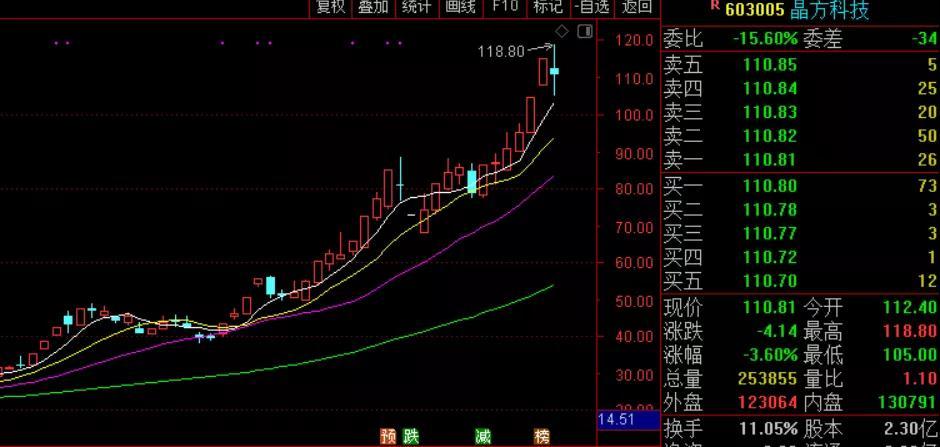Select 卖一 price 110.81

tap(770, 159)
